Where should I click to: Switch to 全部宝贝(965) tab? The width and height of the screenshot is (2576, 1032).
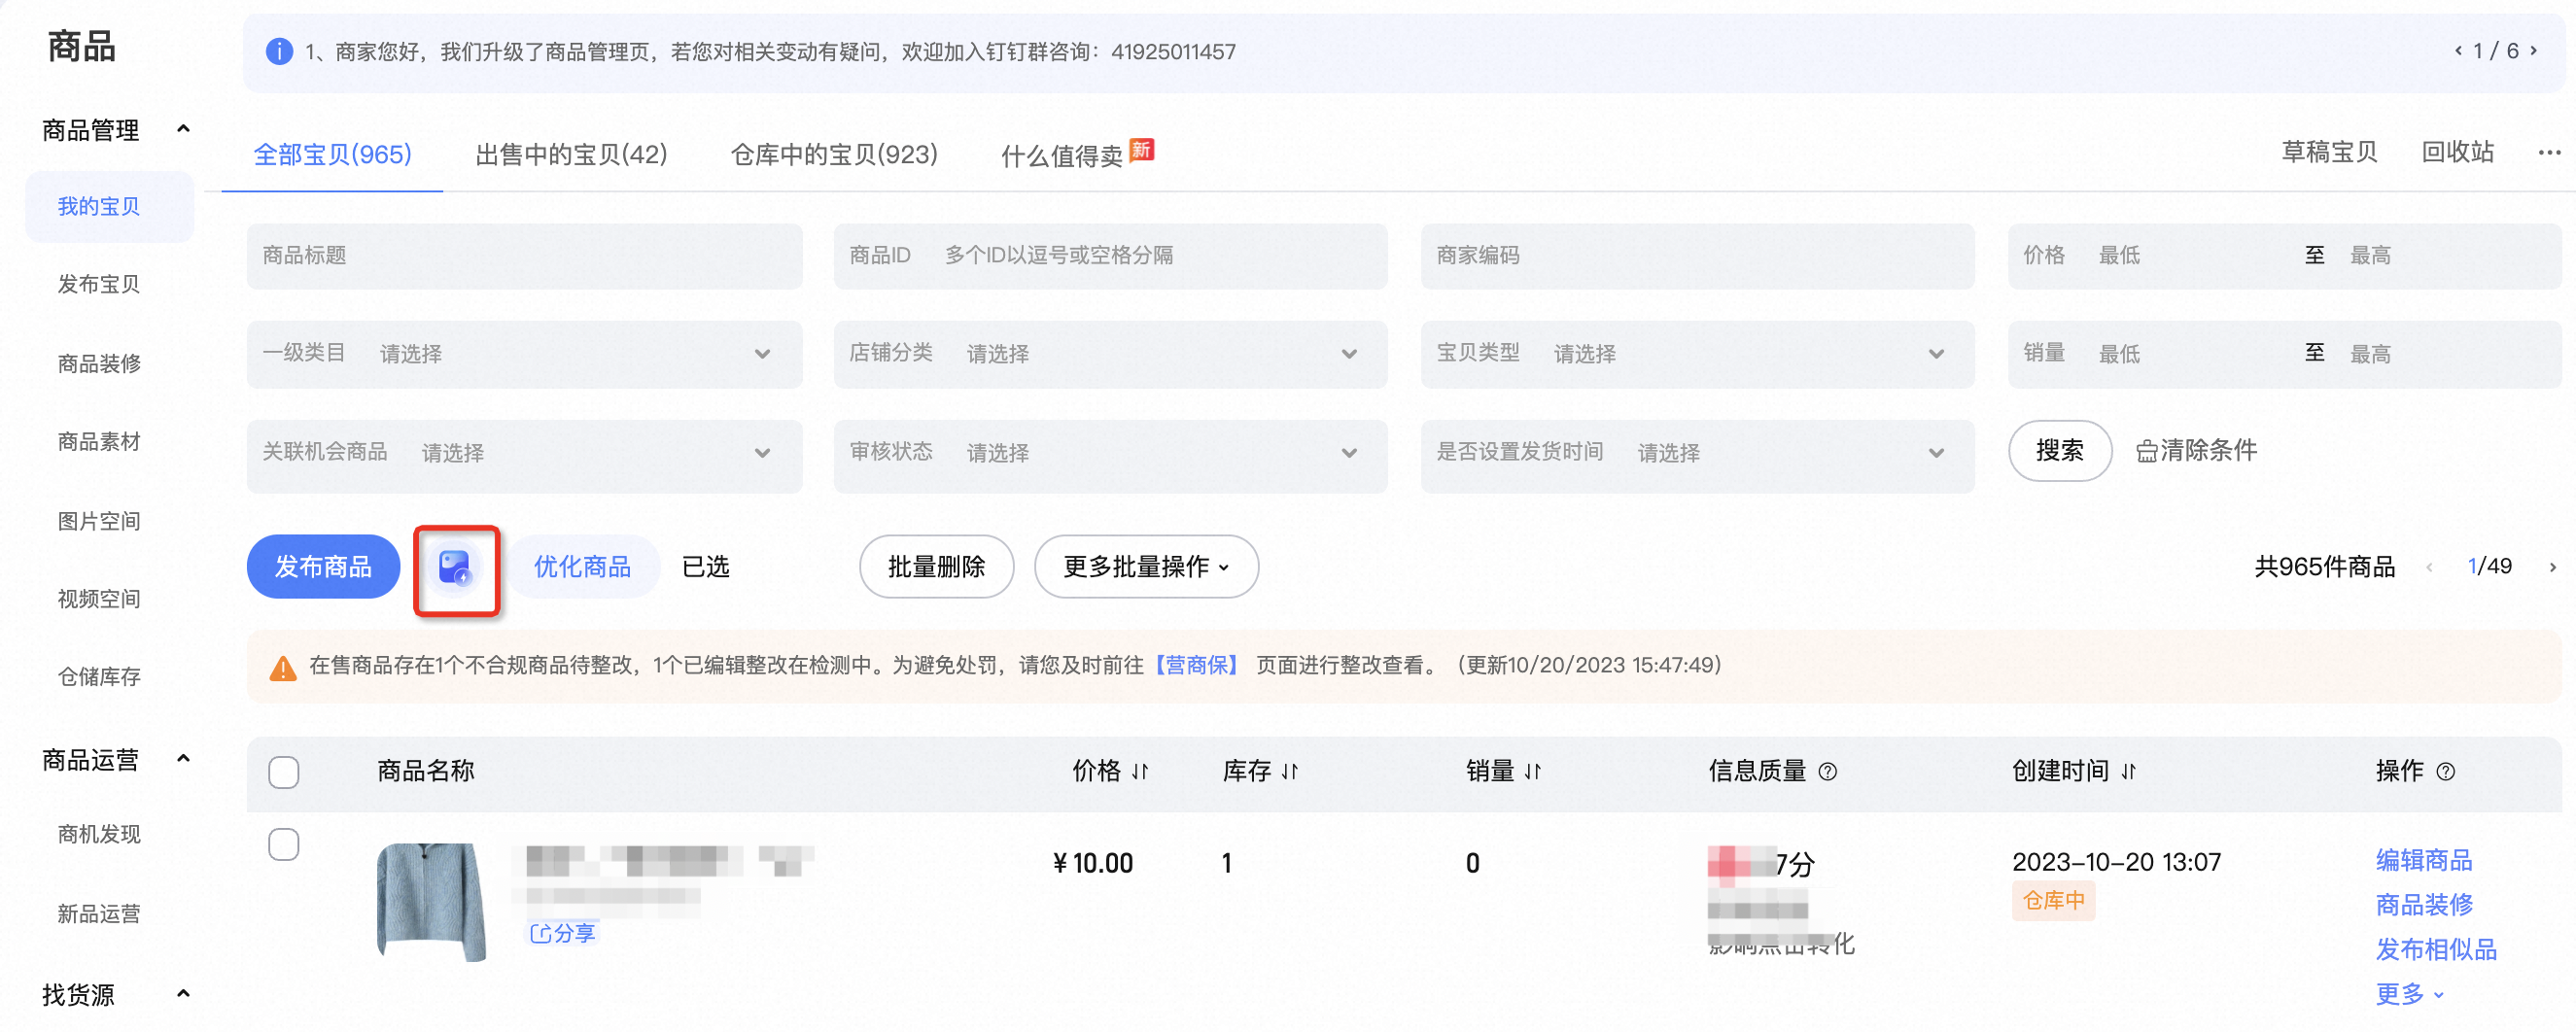coord(332,155)
